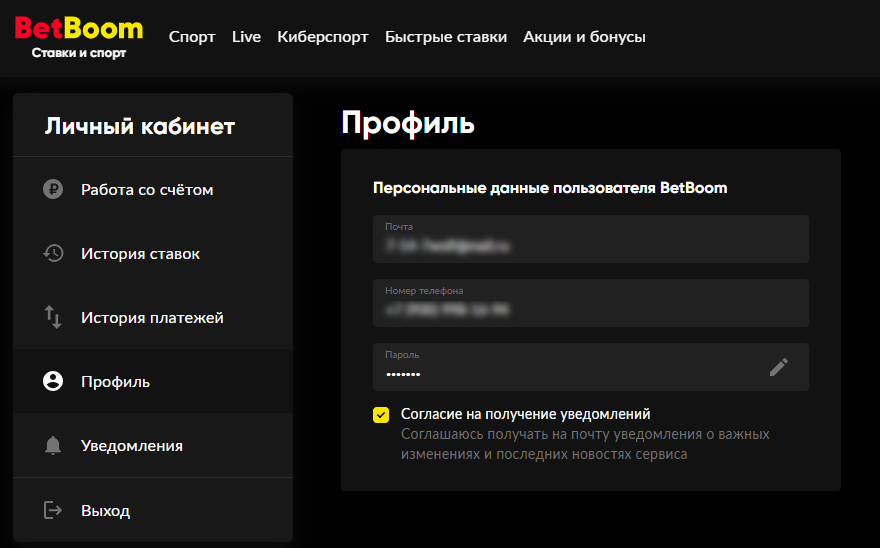Open Акции и бонусы

584,36
